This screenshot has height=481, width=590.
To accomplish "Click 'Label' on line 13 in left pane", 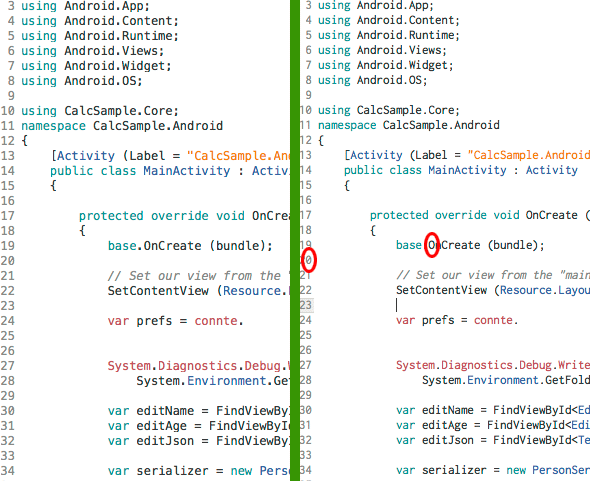I will 147,156.
